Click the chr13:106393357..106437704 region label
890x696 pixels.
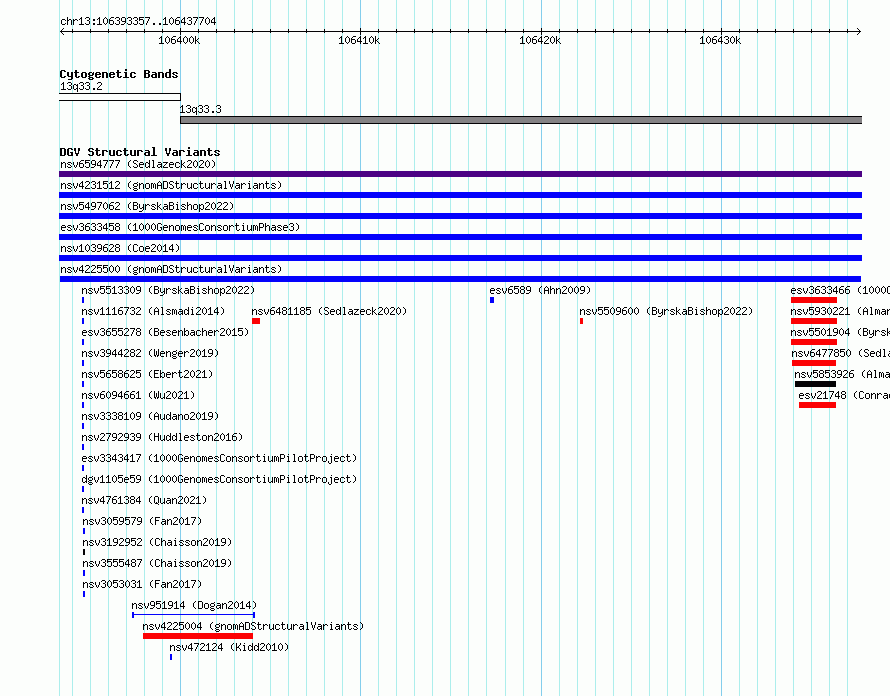click(x=138, y=21)
